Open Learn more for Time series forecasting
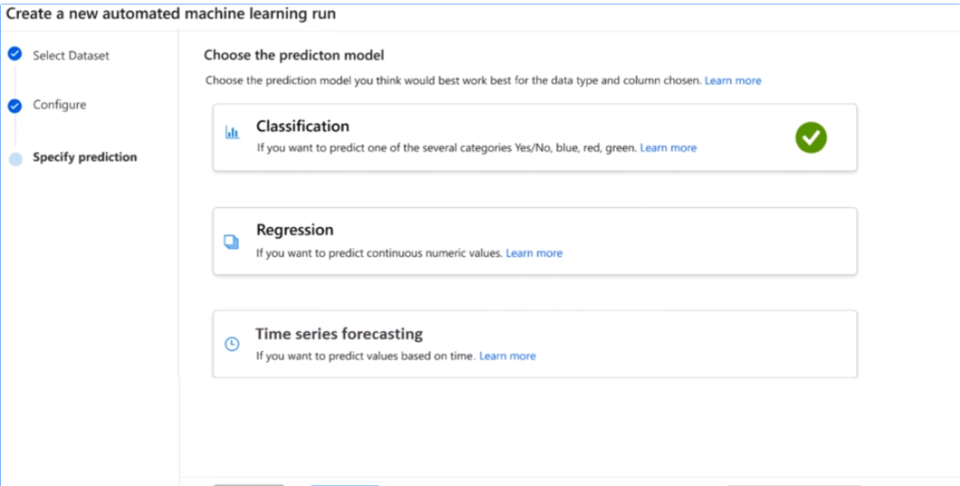Image resolution: width=960 pixels, height=486 pixels. 507,356
